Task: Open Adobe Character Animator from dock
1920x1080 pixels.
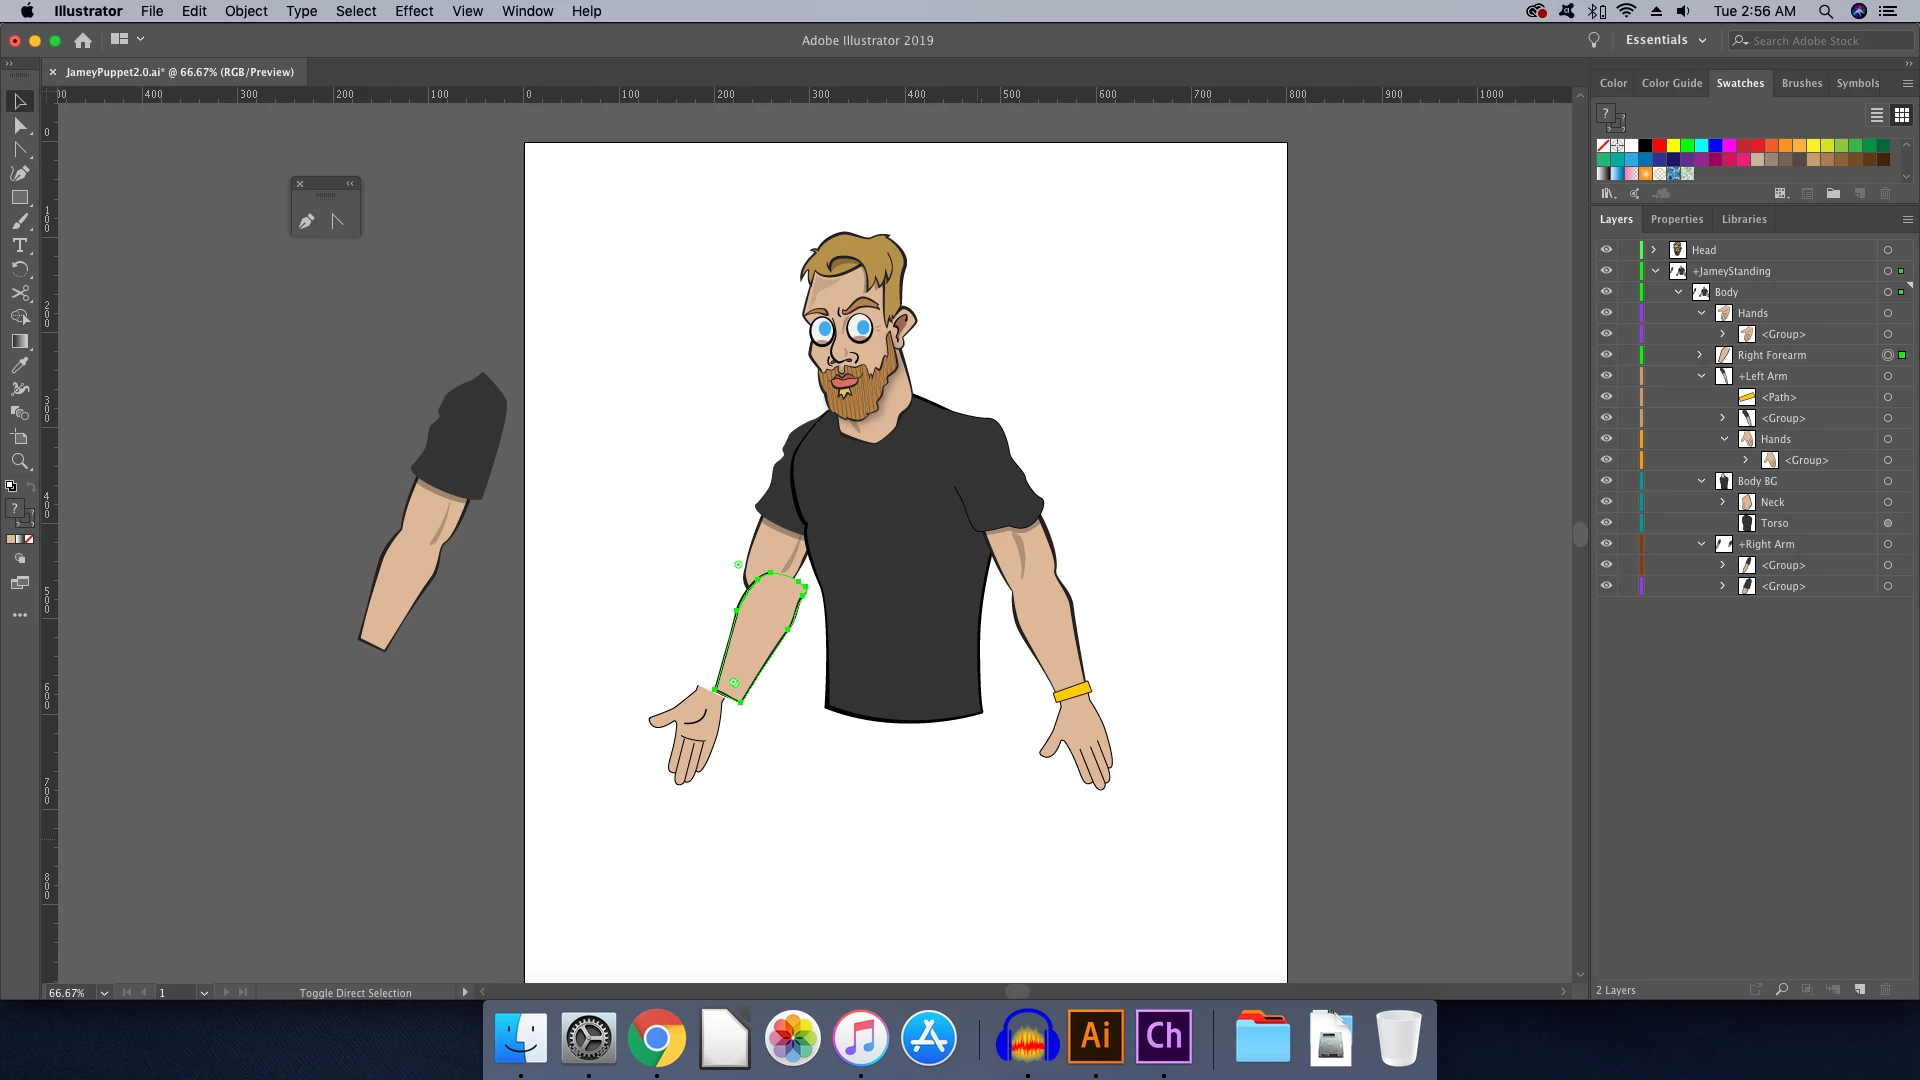Action: 1163,1037
